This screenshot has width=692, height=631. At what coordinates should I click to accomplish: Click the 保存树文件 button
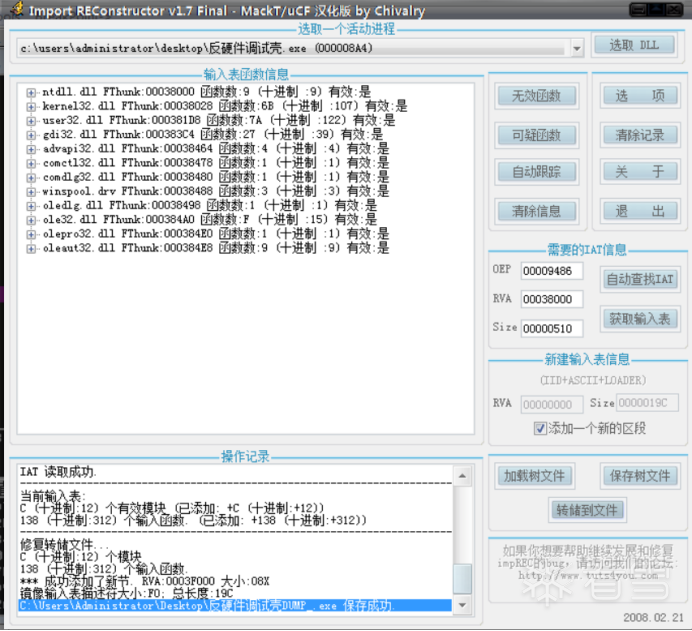click(x=640, y=476)
